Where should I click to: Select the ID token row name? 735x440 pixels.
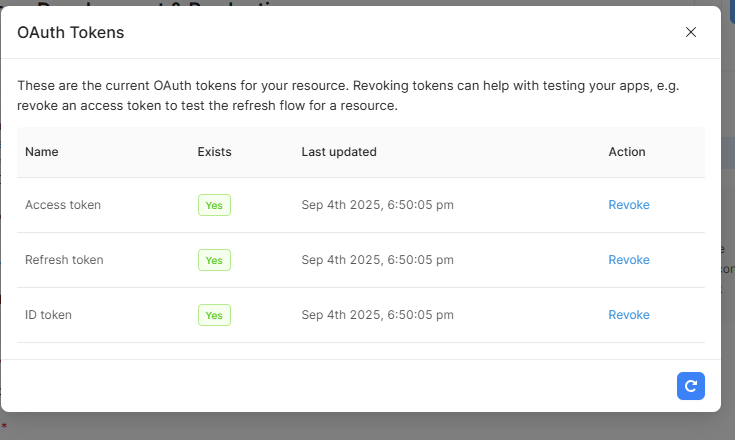click(x=48, y=315)
